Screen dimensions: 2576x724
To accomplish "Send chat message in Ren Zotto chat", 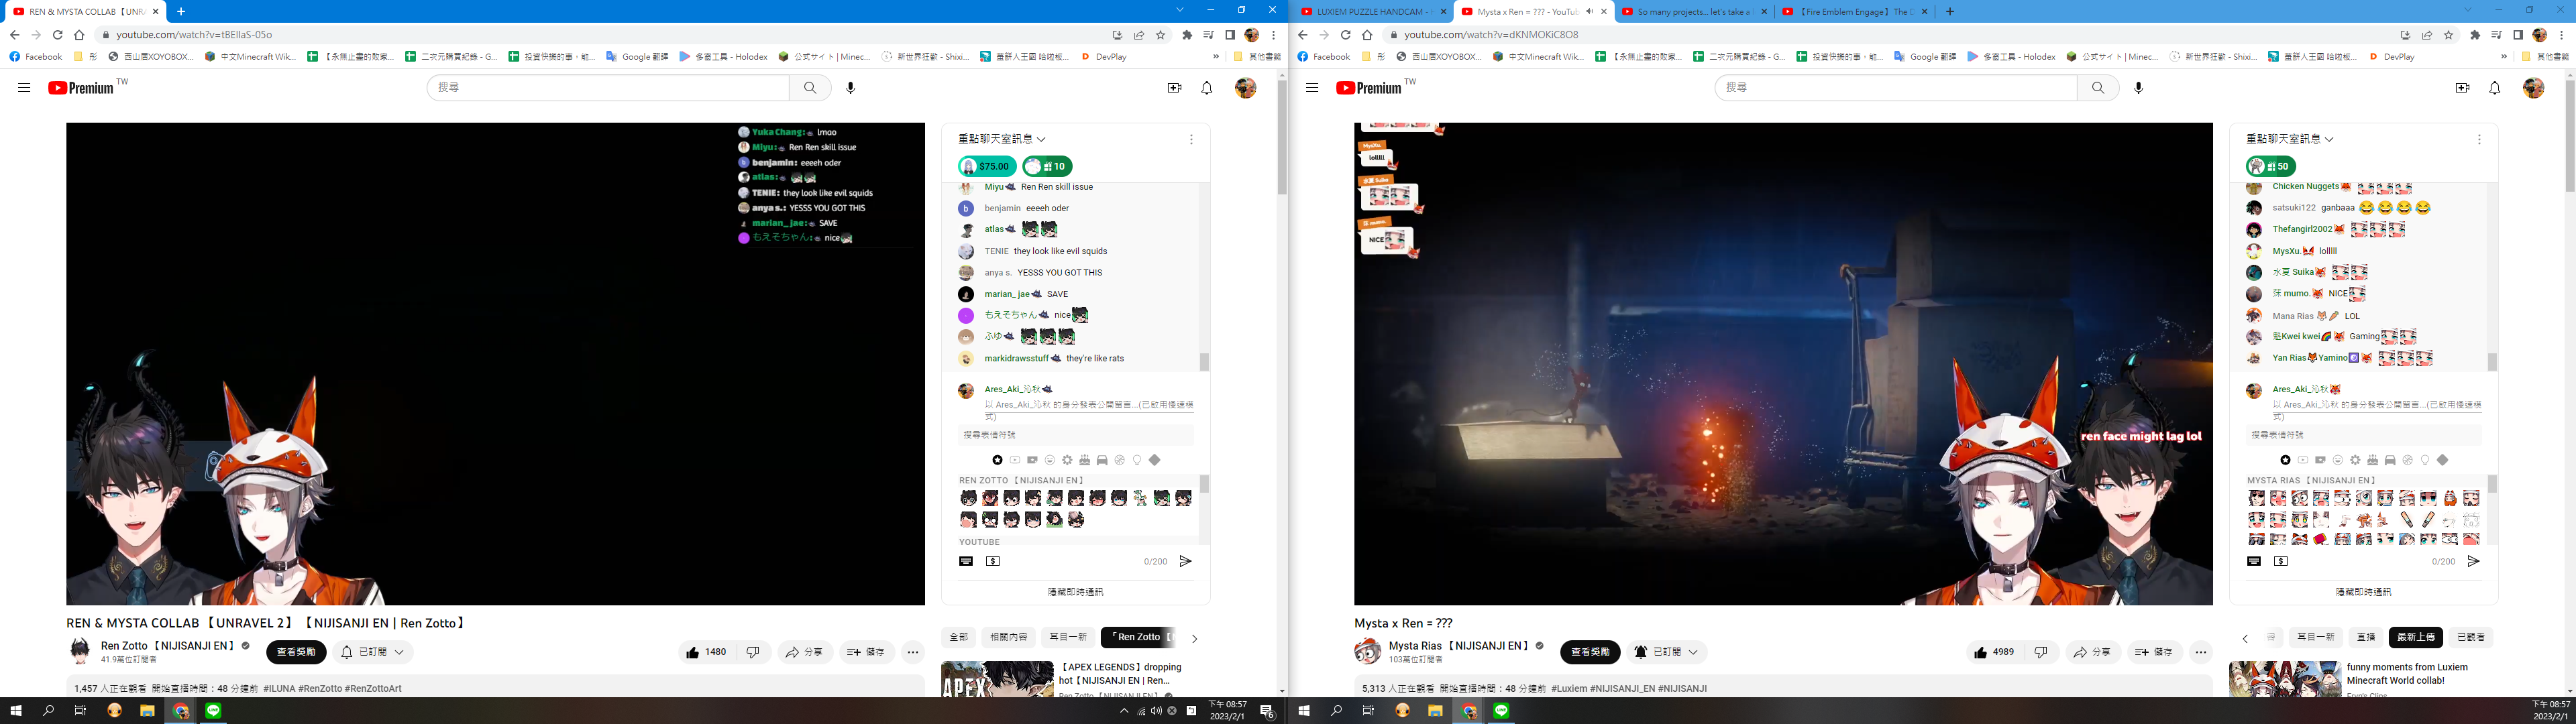I will click(1185, 561).
